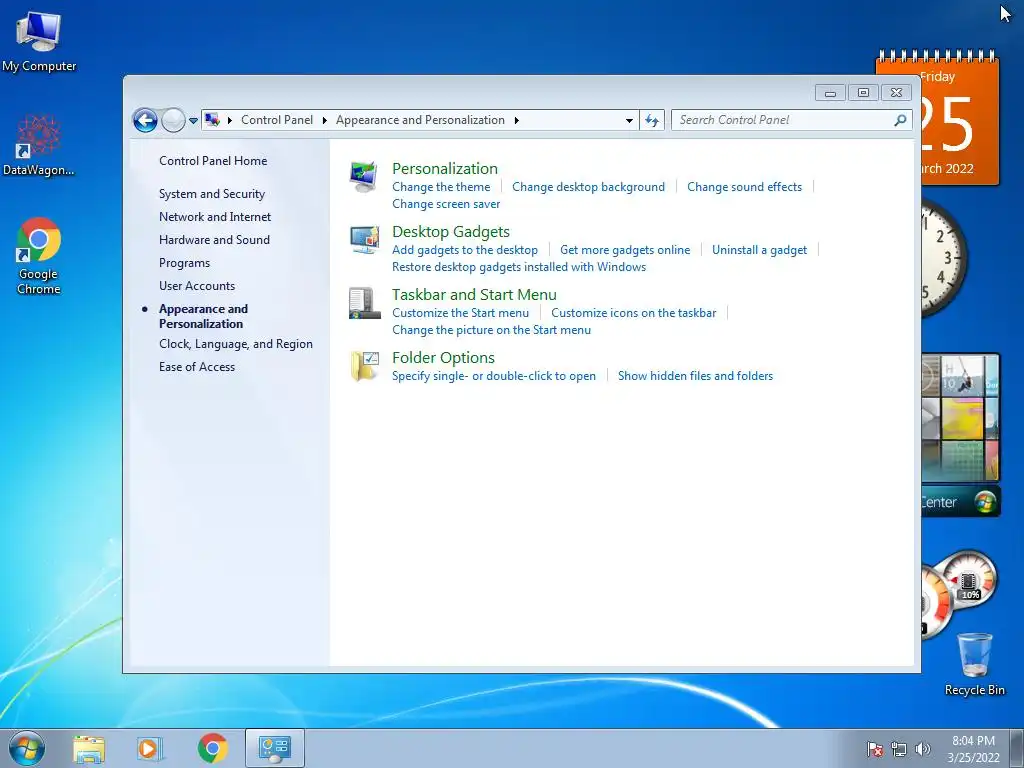The width and height of the screenshot is (1024, 768).
Task: Click Change screen saver
Action: point(446,204)
